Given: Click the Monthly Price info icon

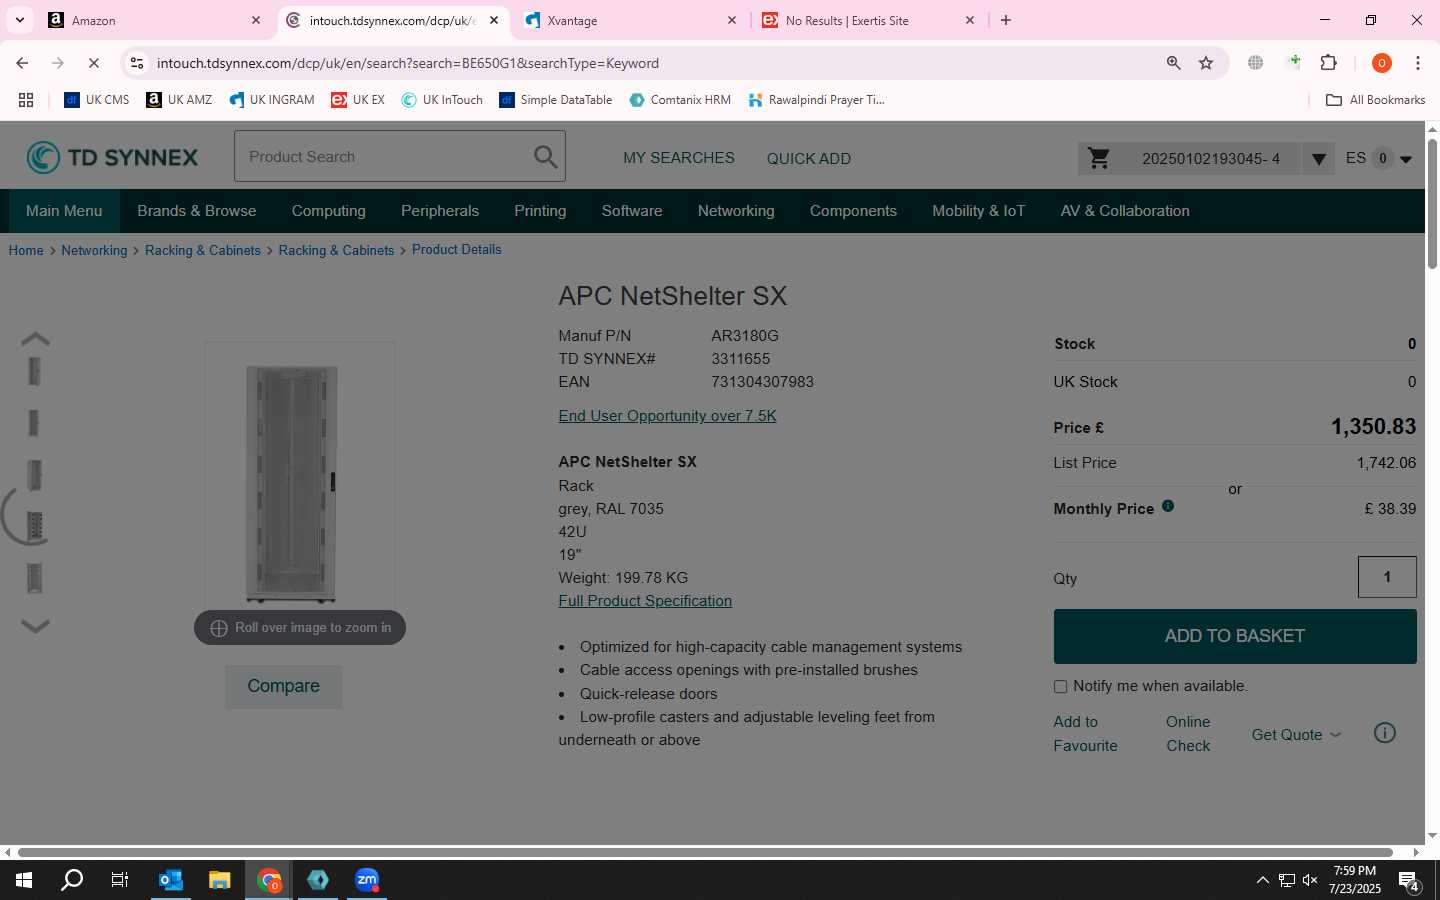Looking at the screenshot, I should pos(1168,506).
